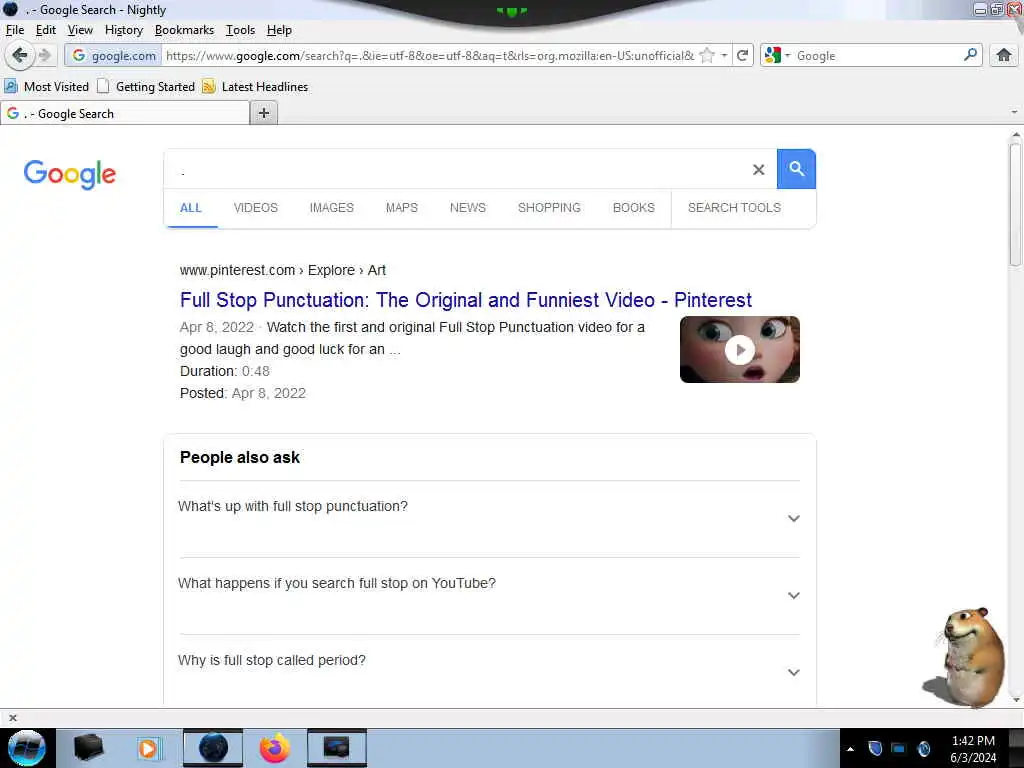1024x768 pixels.
Task: Click the URL address bar
Action: tap(430, 56)
